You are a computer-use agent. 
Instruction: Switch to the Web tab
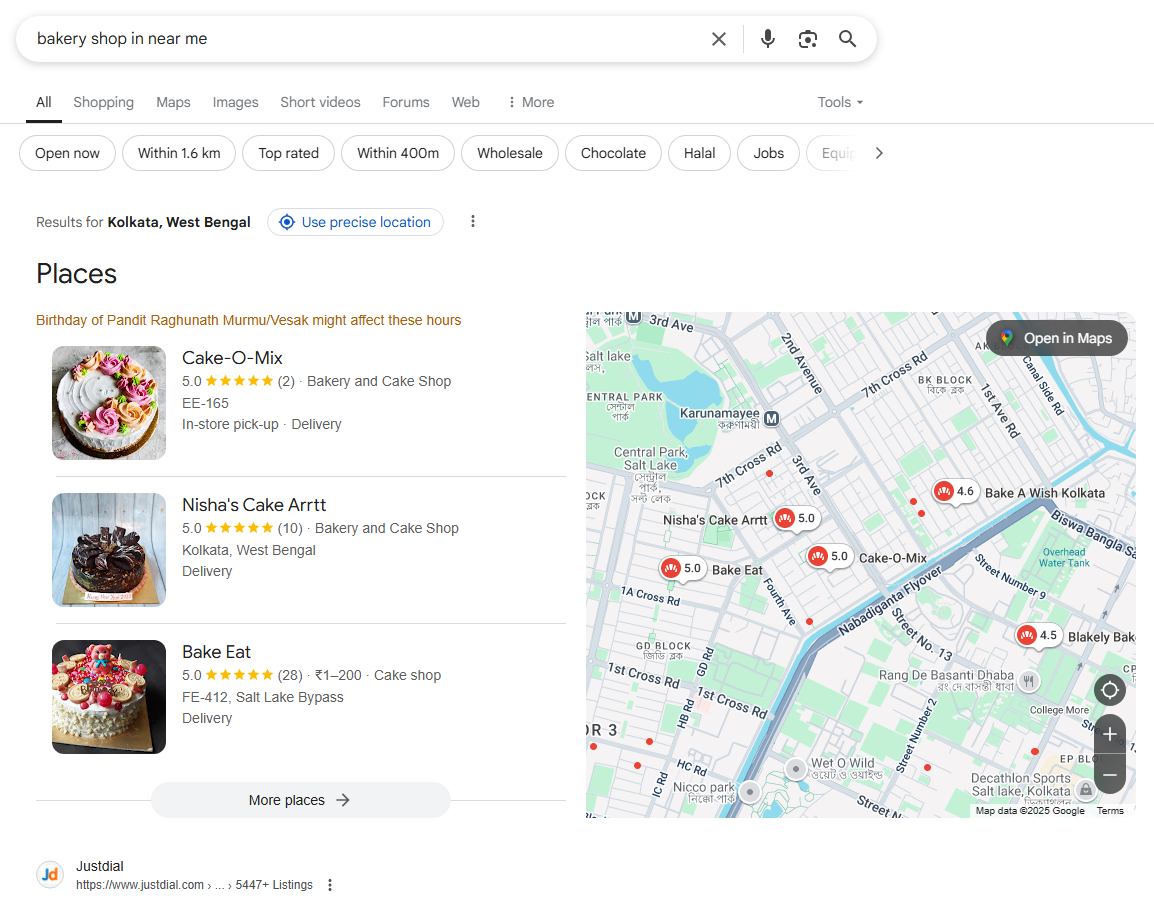466,102
